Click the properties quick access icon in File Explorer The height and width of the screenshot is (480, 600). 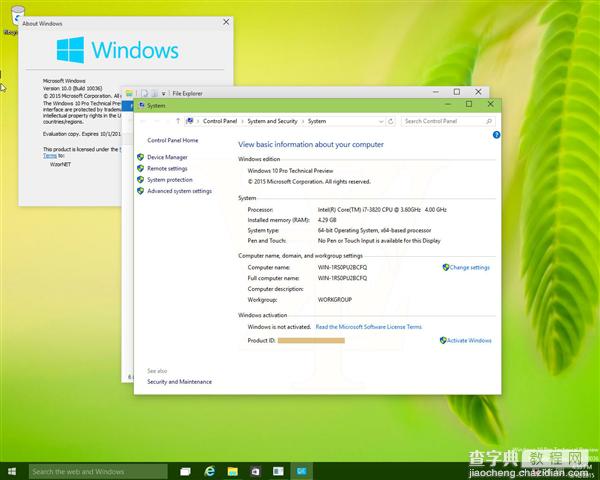[145, 93]
